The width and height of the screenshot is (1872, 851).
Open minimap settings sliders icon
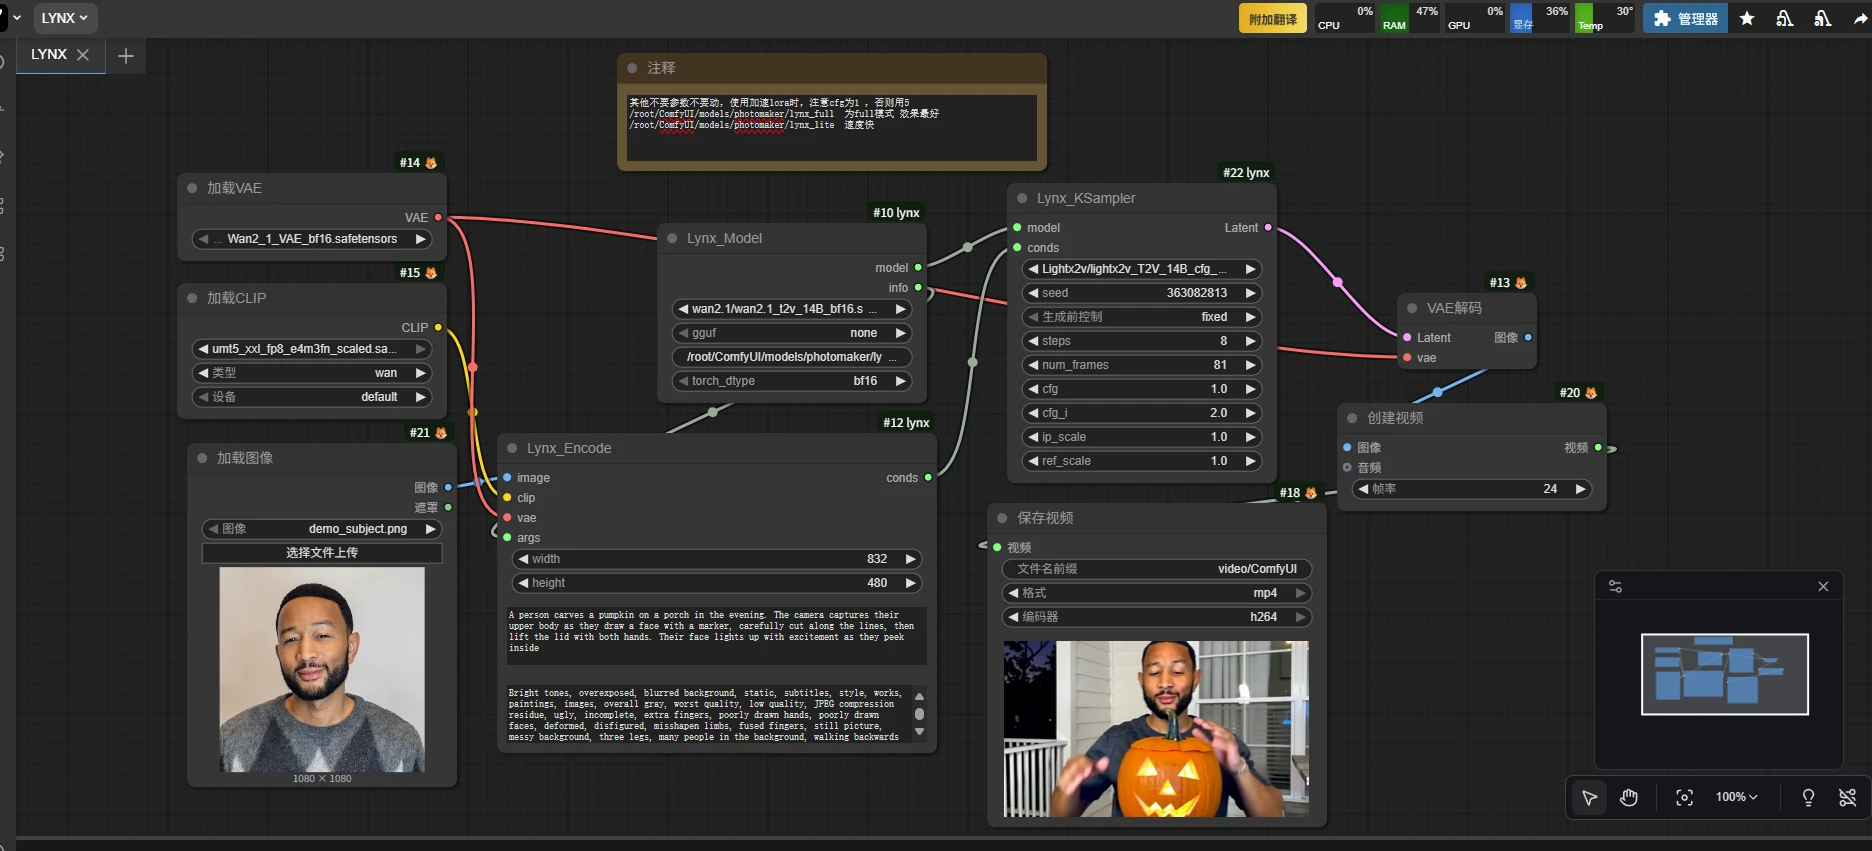click(1615, 587)
